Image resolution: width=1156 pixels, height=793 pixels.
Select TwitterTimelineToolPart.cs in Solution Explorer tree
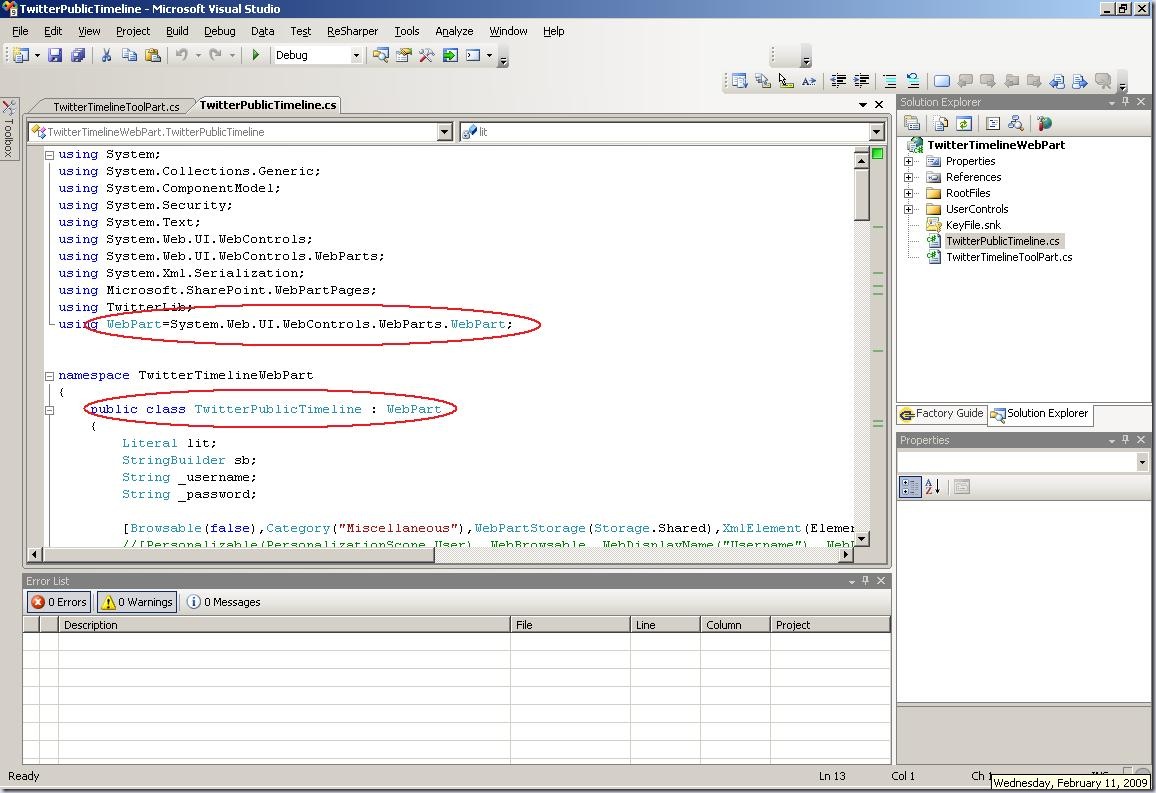point(1009,257)
